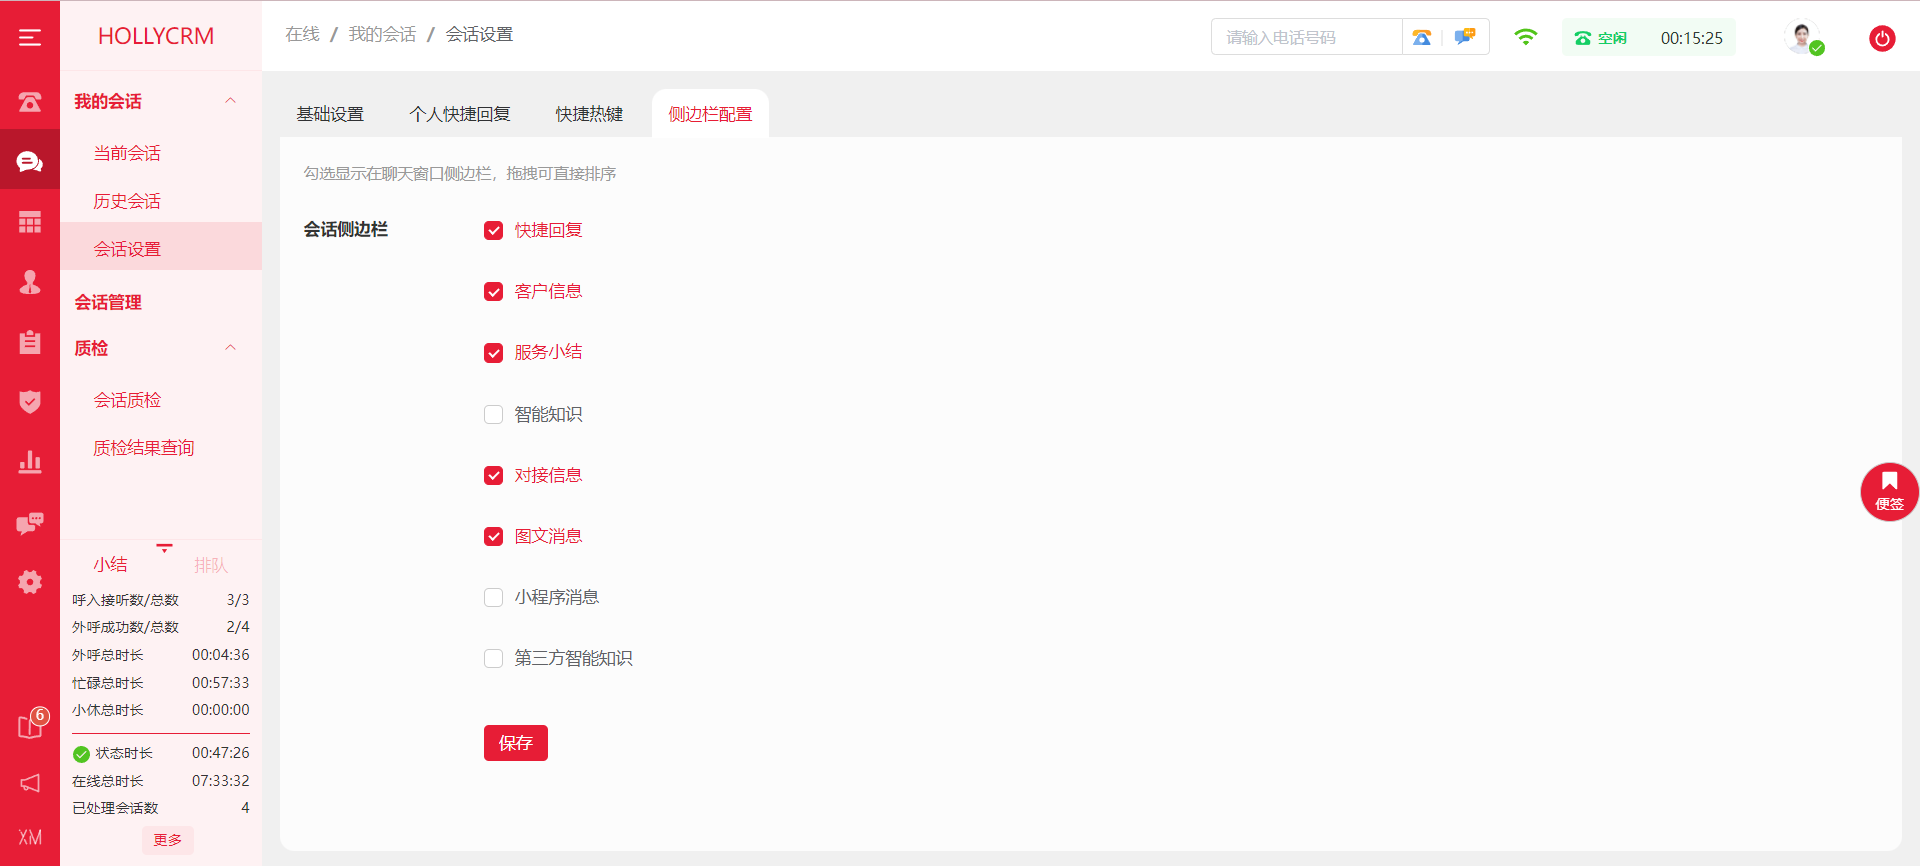The image size is (1920, 866).
Task: Open the phone call center icon in sidebar
Action: point(30,102)
